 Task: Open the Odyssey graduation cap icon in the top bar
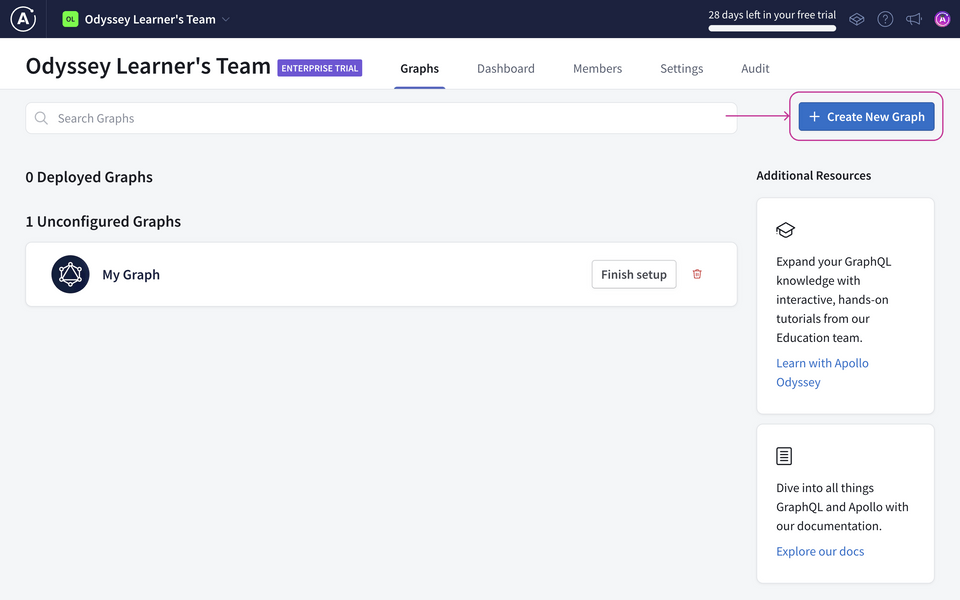(857, 20)
